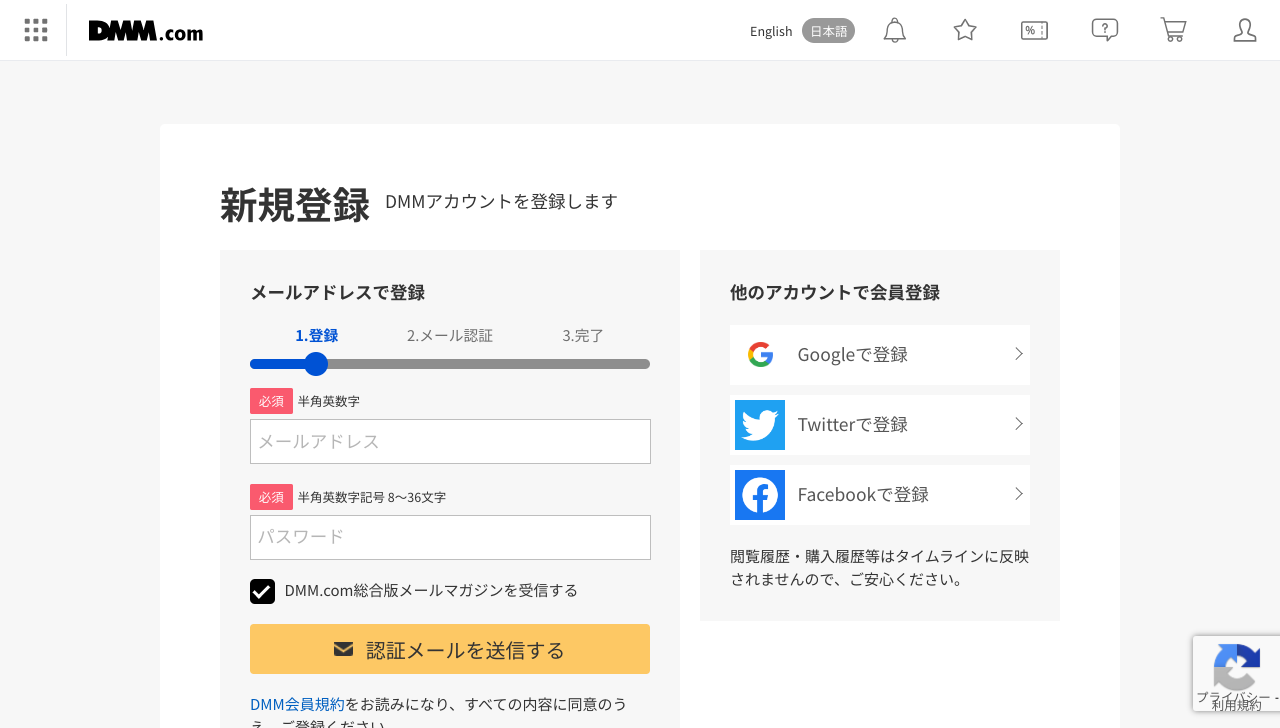This screenshot has height=728, width=1280.
Task: Go to DMM.com home logo
Action: tap(146, 31)
